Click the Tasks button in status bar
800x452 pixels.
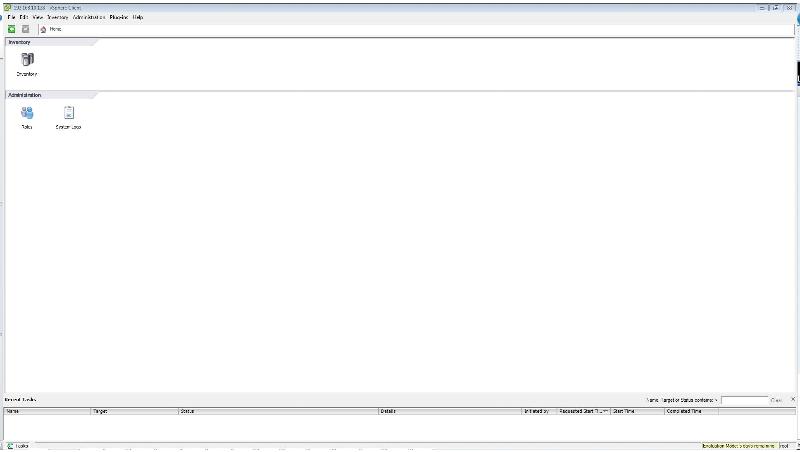[x=18, y=446]
